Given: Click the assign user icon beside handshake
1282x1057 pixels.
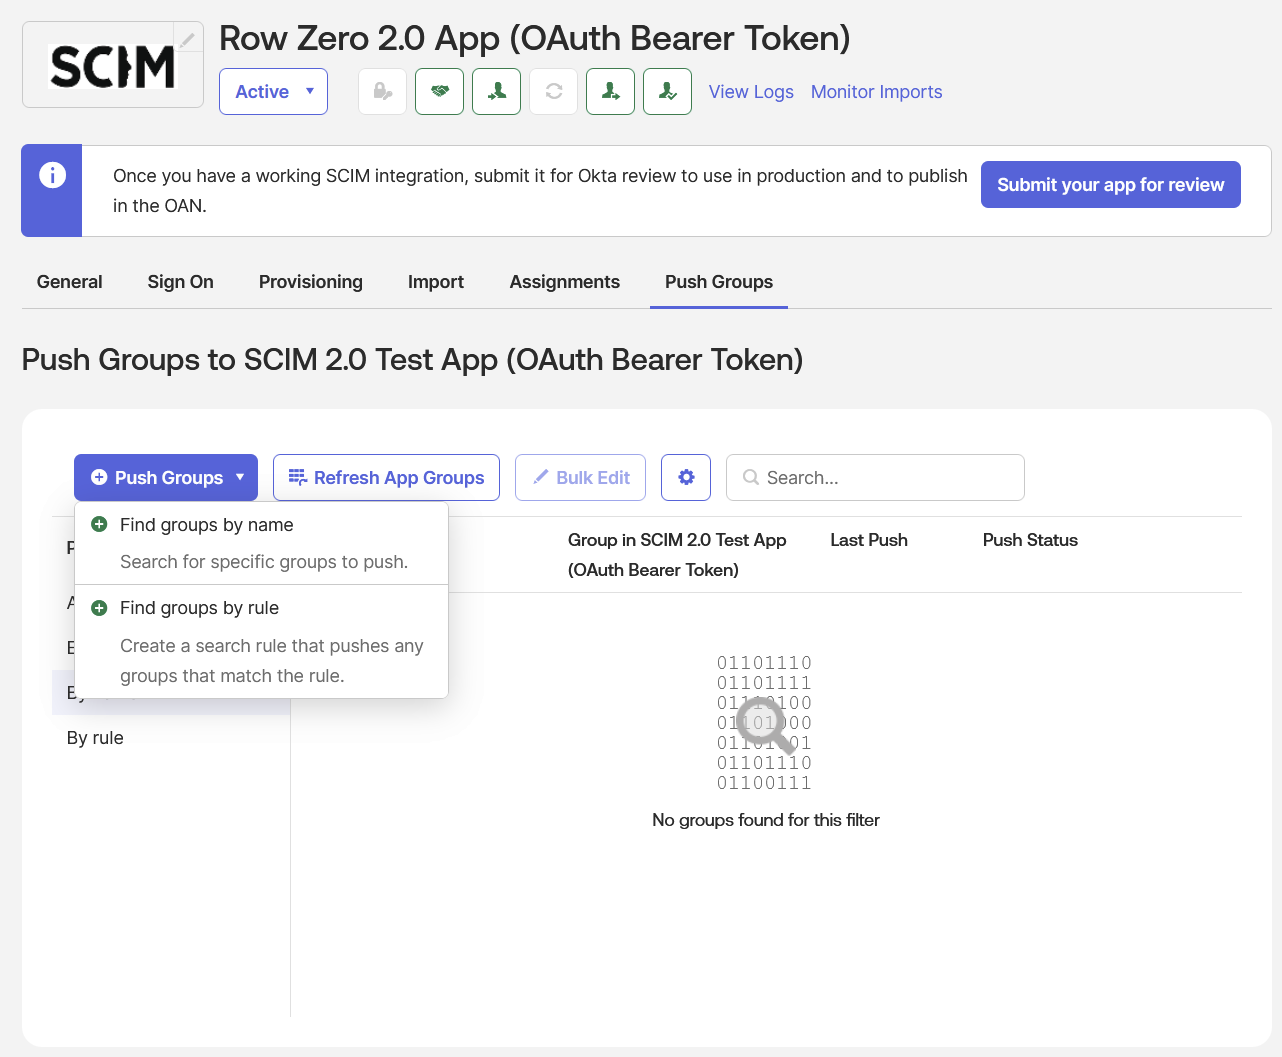Looking at the screenshot, I should pos(496,91).
